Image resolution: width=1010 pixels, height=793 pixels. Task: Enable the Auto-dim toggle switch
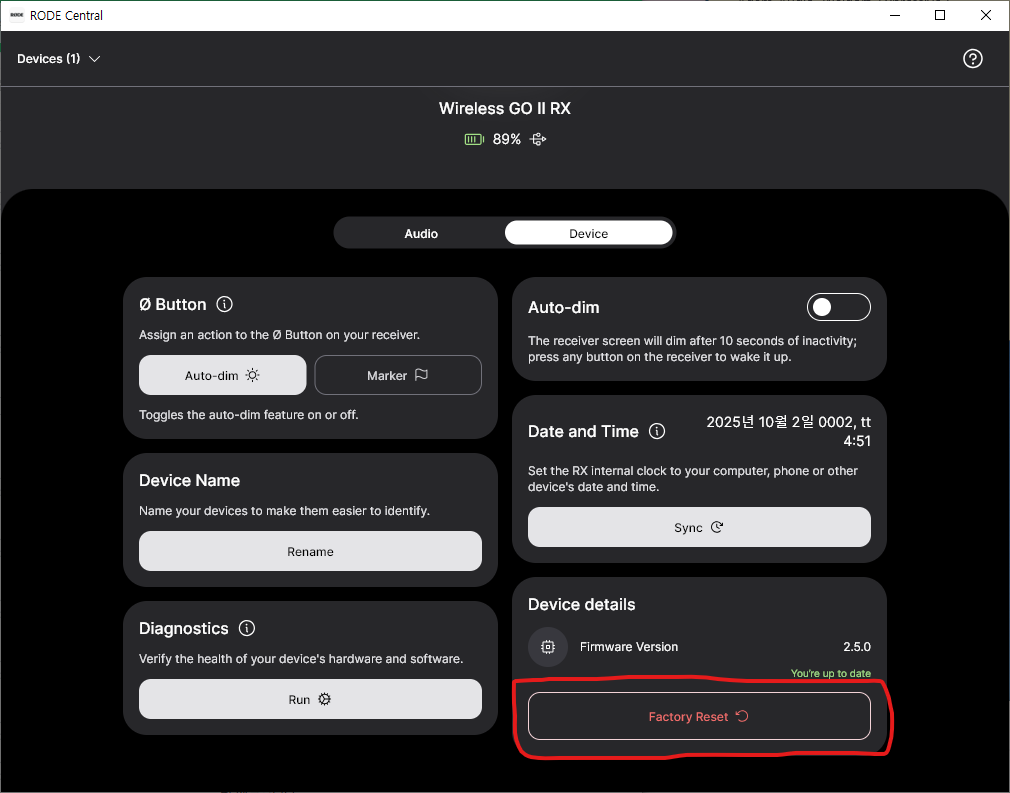point(838,307)
